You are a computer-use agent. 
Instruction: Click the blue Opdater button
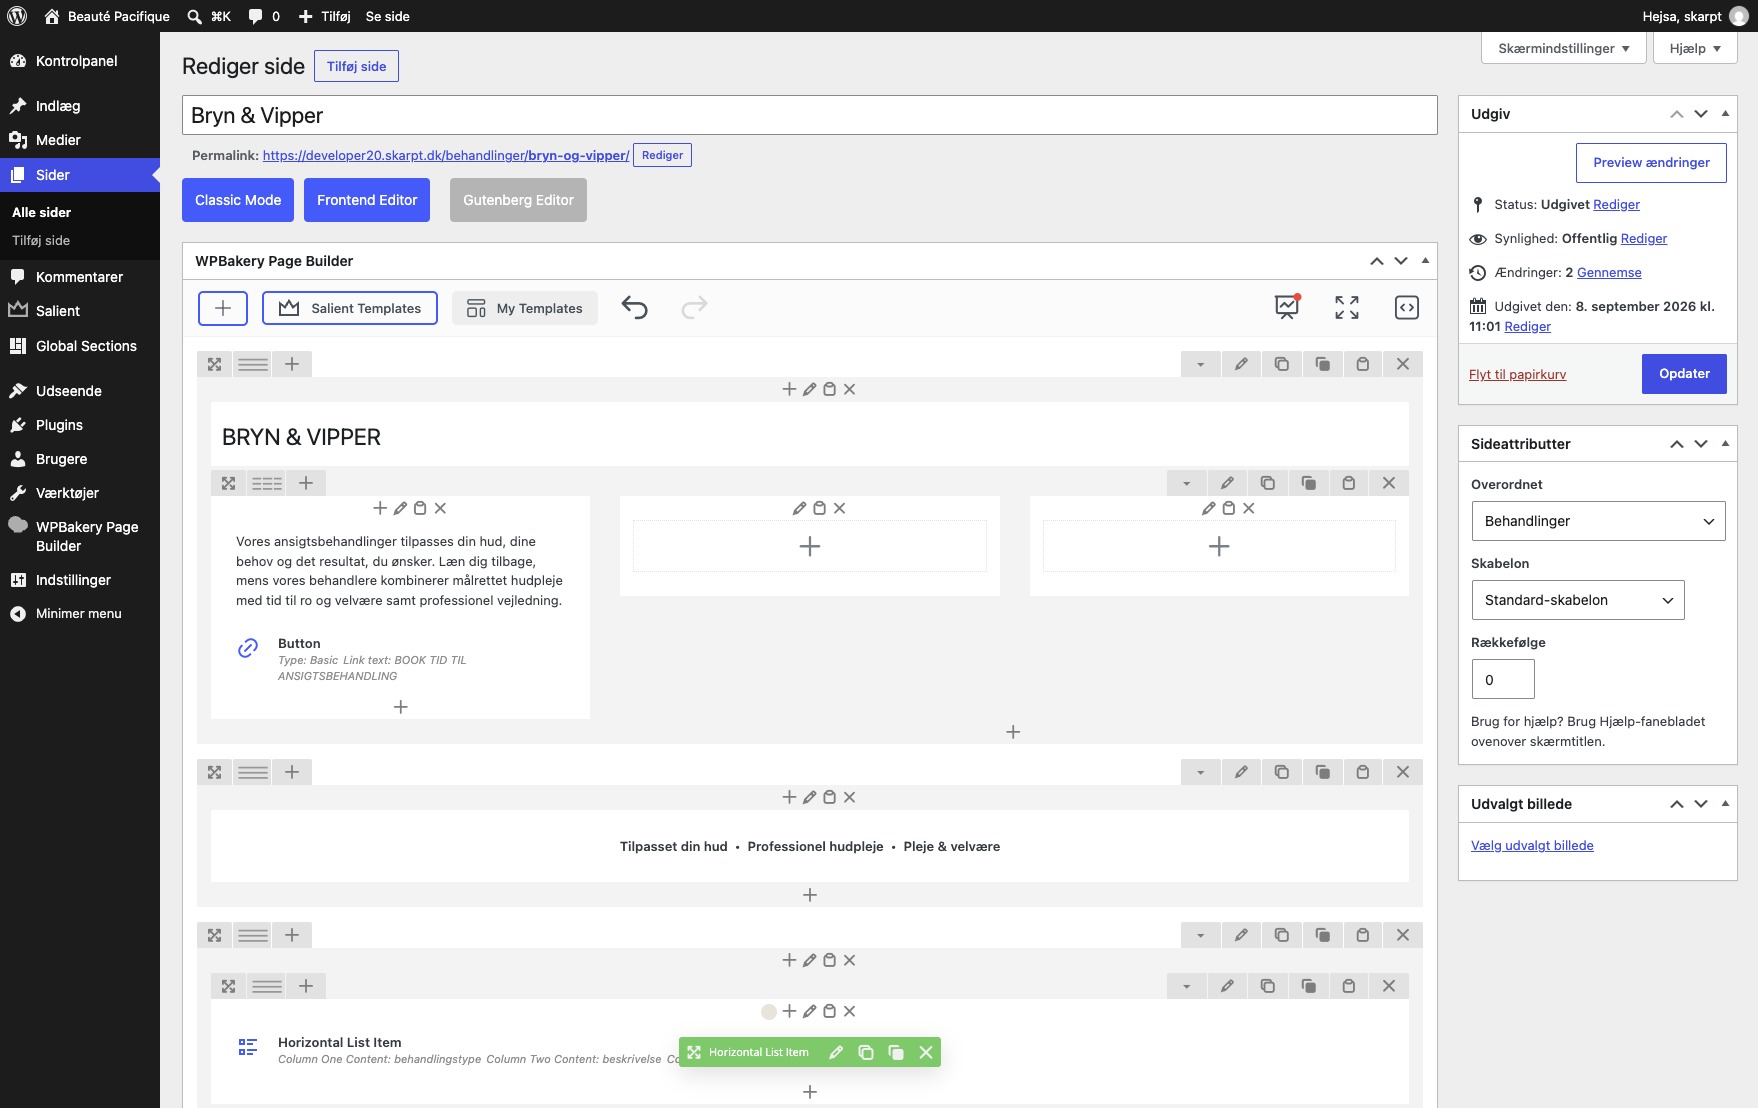tap(1684, 374)
